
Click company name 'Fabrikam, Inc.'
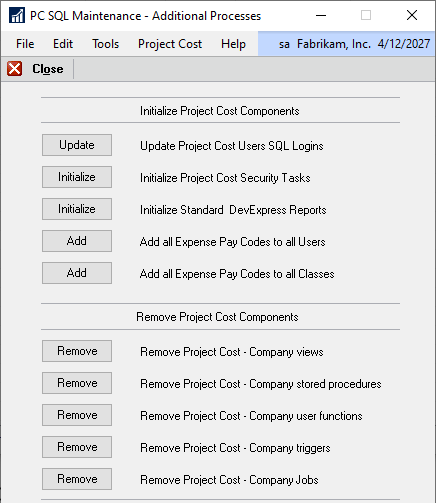(334, 44)
